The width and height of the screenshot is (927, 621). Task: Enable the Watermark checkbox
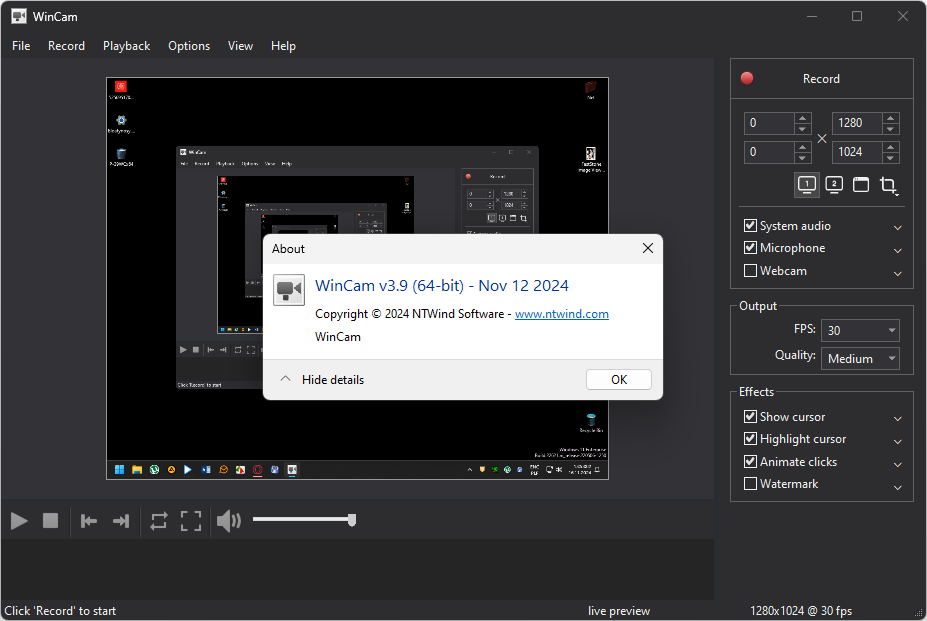coord(750,484)
